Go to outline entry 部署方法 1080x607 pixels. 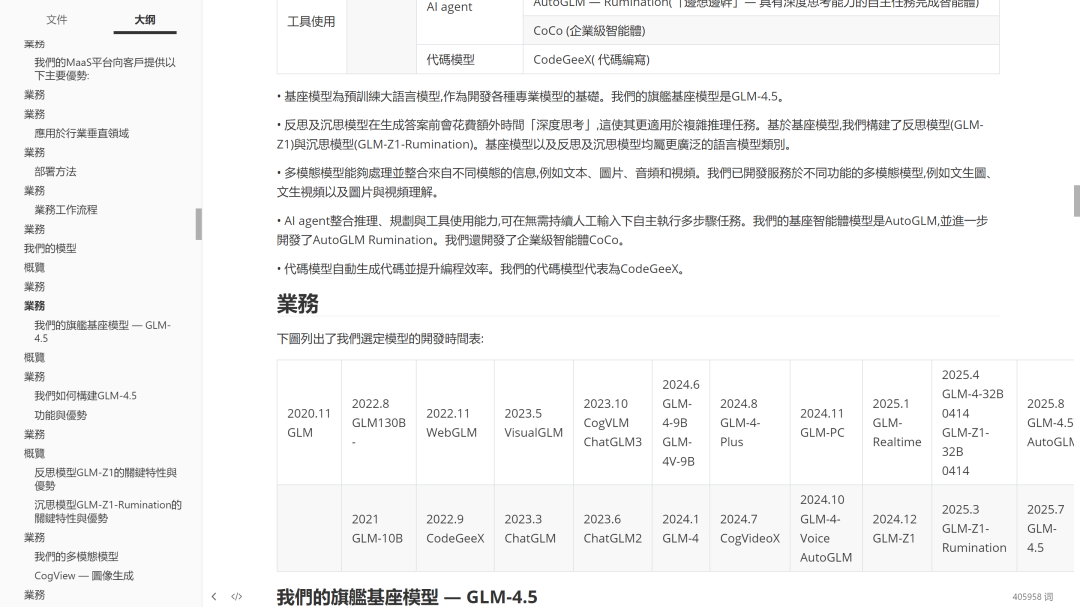click(x=55, y=172)
